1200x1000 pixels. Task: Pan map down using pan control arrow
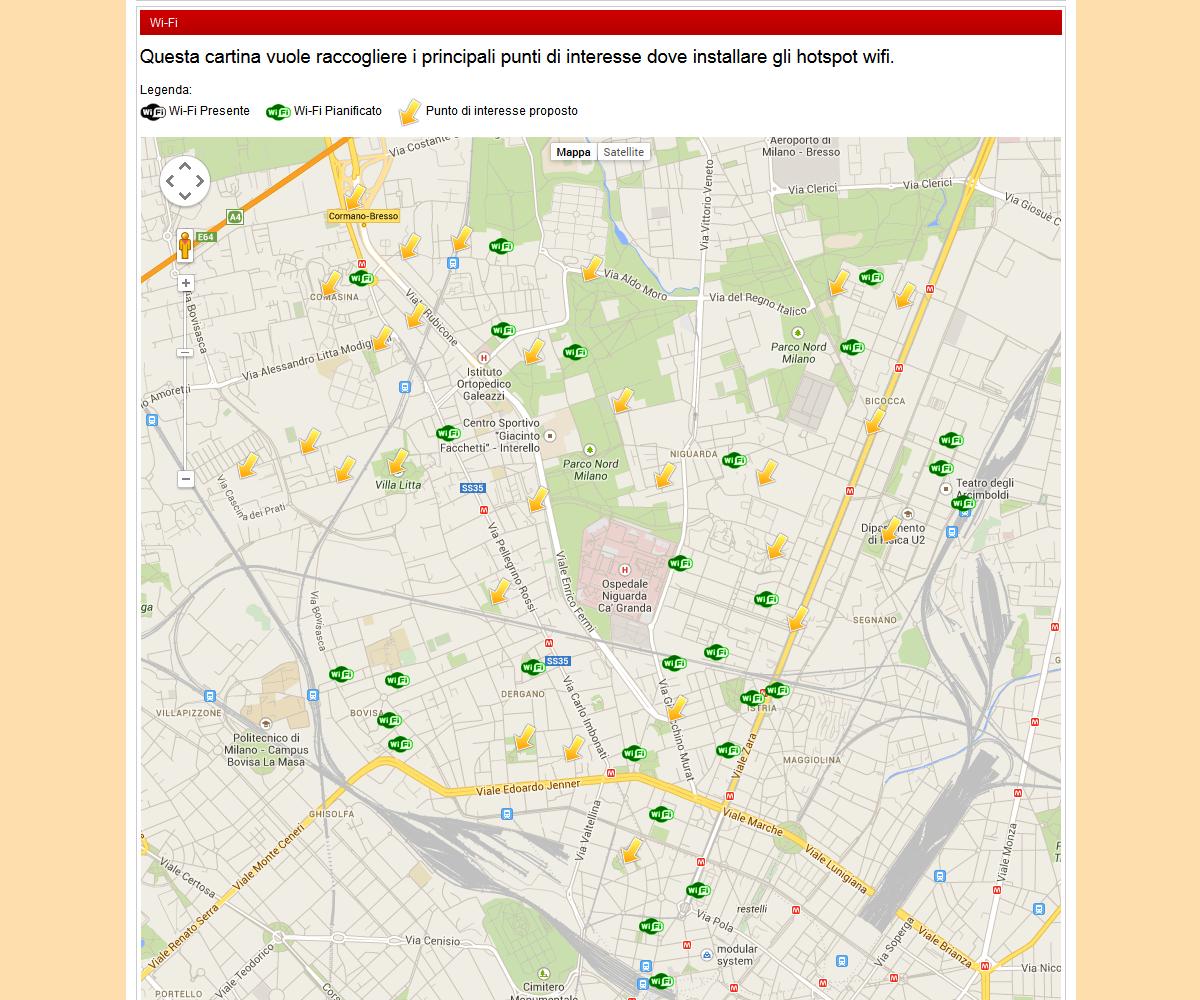point(185,196)
